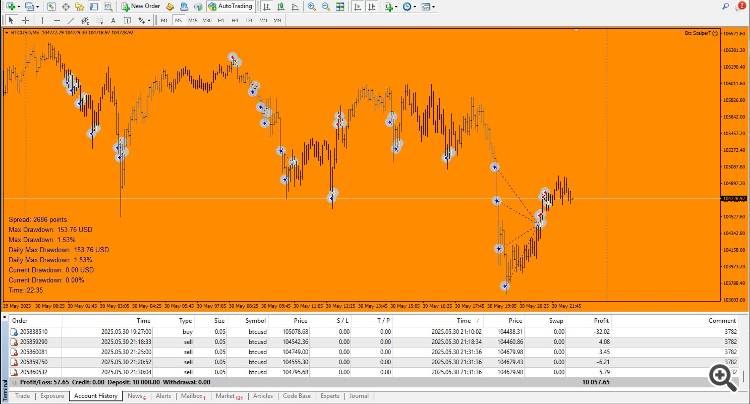Switch chart to line chart type

(295, 7)
